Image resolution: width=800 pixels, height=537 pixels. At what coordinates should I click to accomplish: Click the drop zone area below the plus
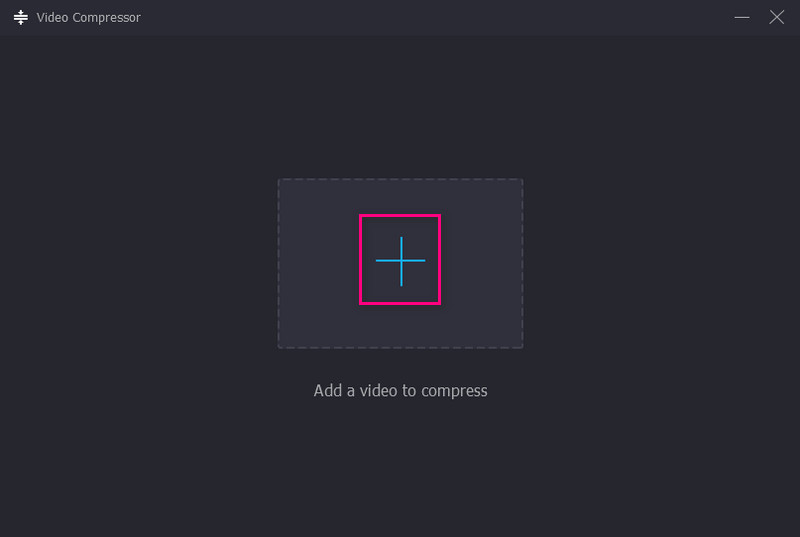tap(400, 327)
